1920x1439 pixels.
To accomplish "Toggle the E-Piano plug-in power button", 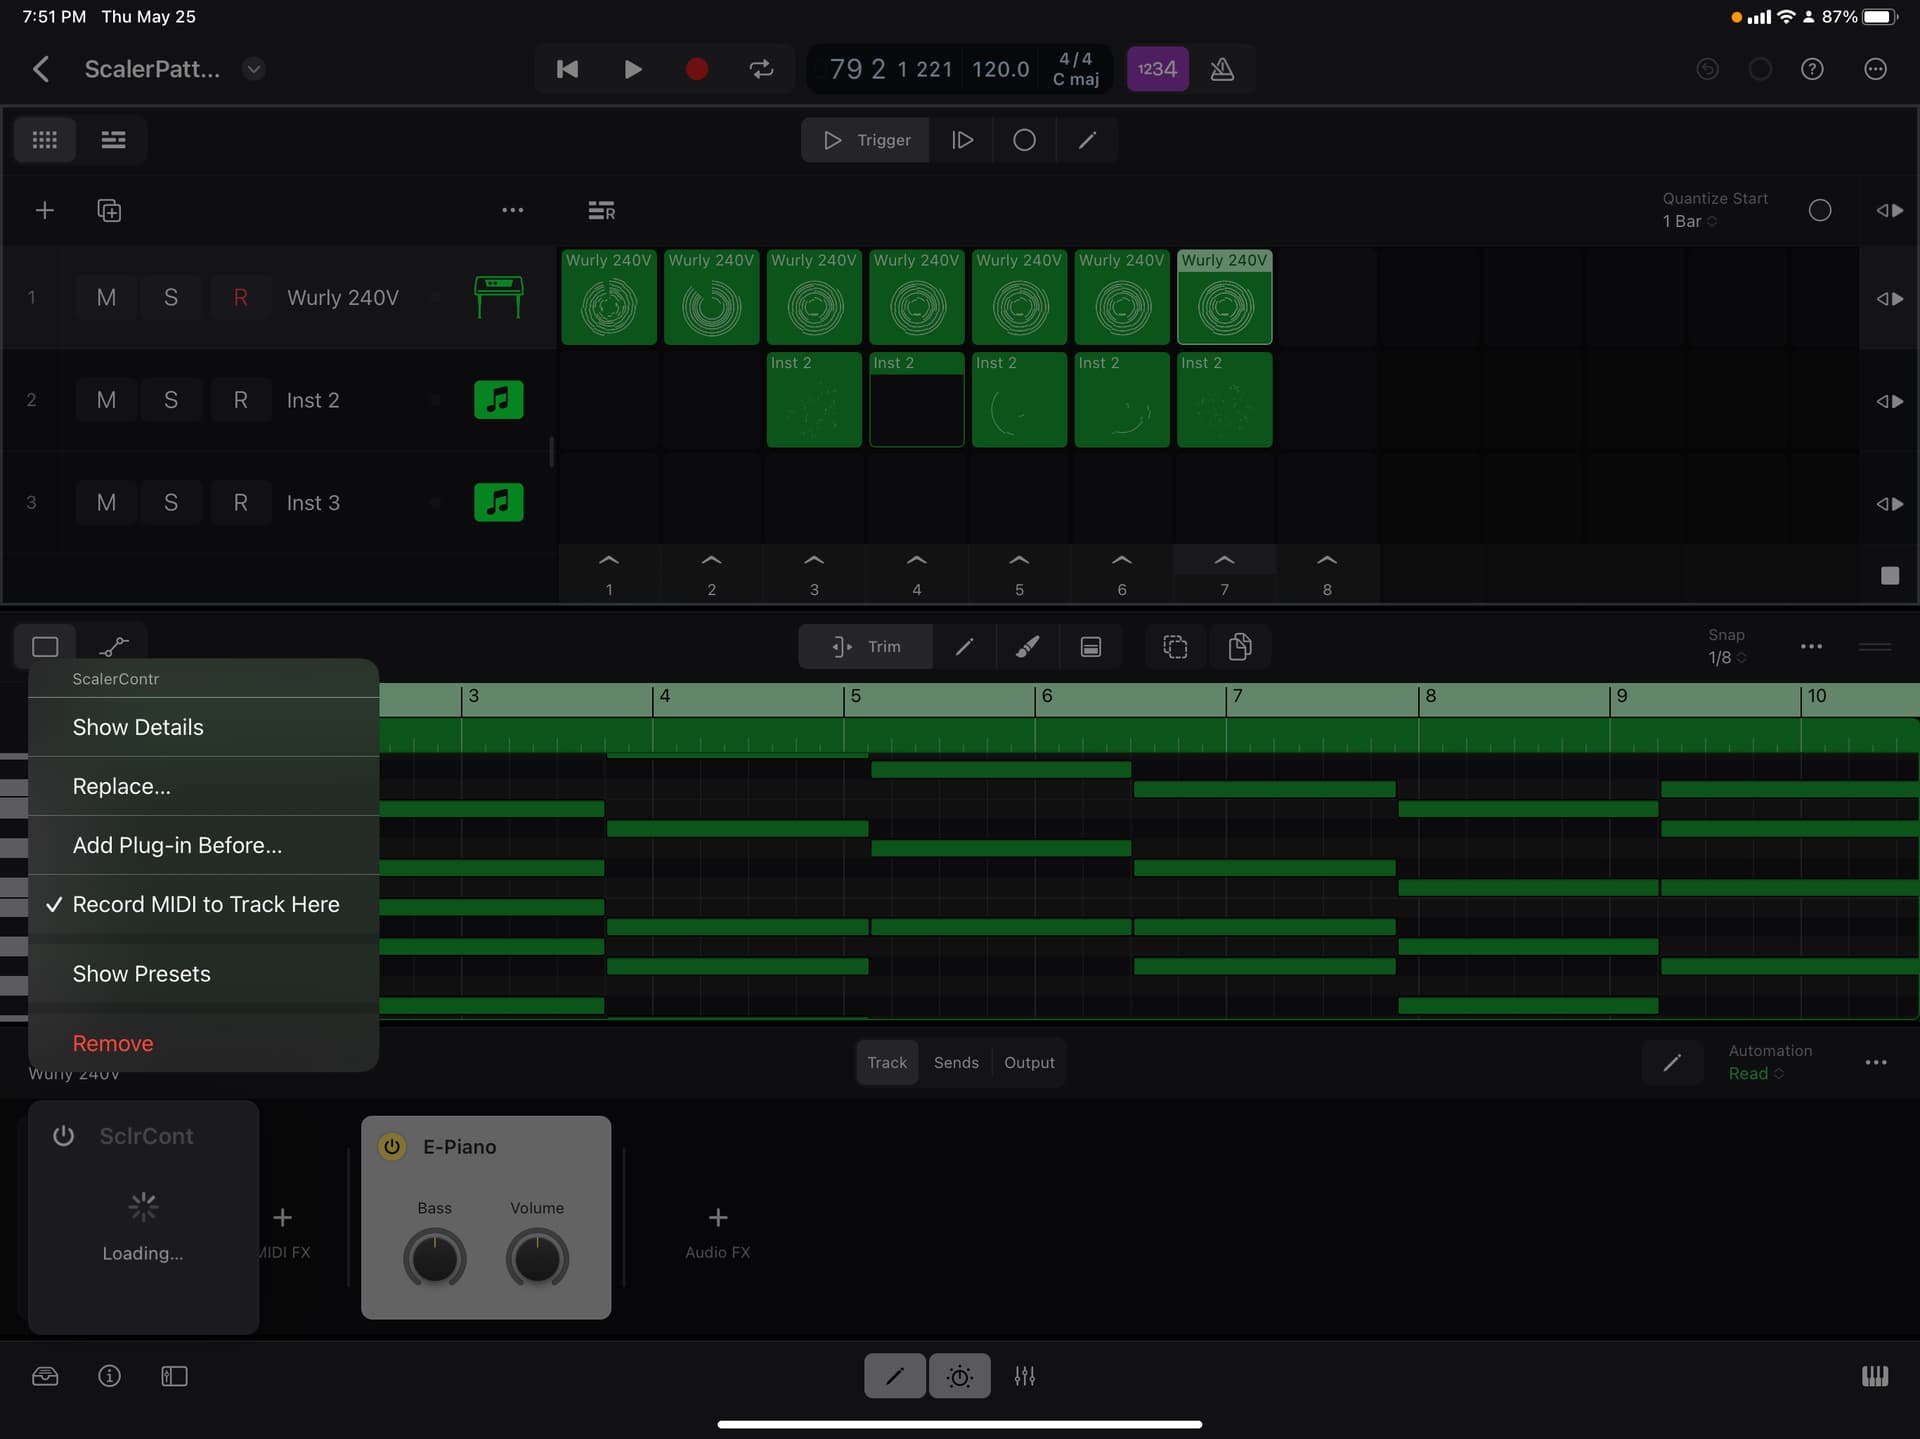I will [392, 1146].
